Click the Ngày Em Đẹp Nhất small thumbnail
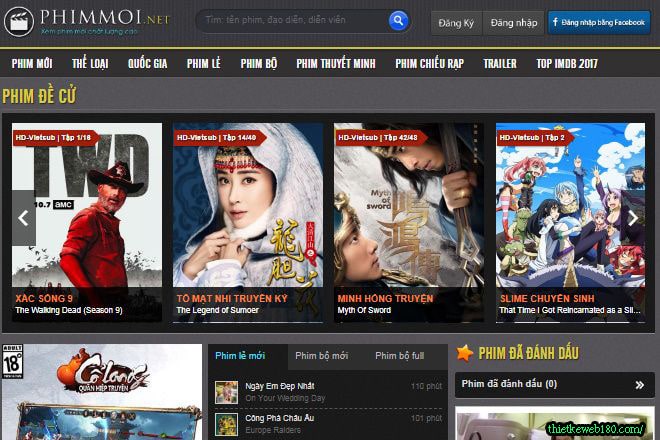 pyautogui.click(x=226, y=392)
